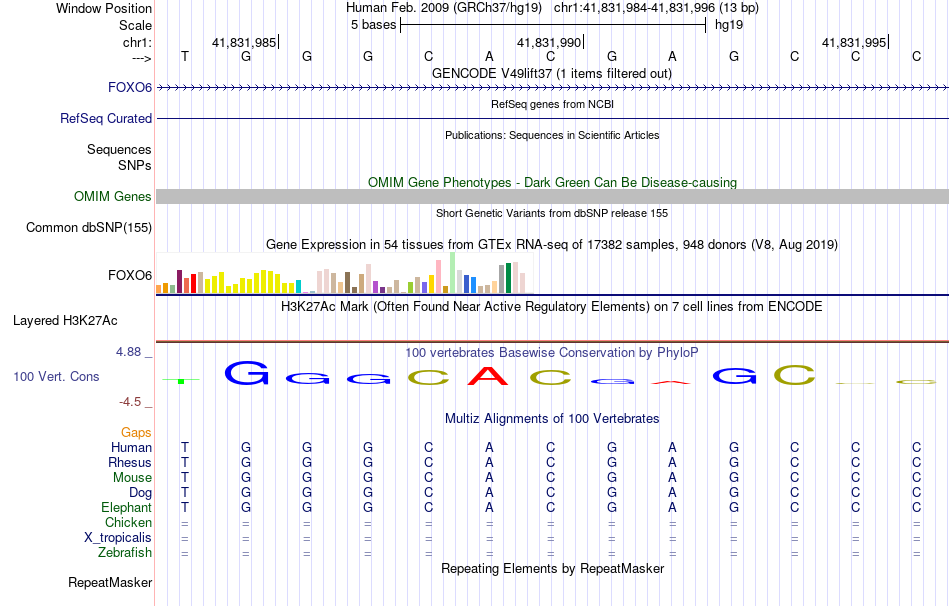
Task: Select the Zebrafish species row label
Action: [125, 553]
